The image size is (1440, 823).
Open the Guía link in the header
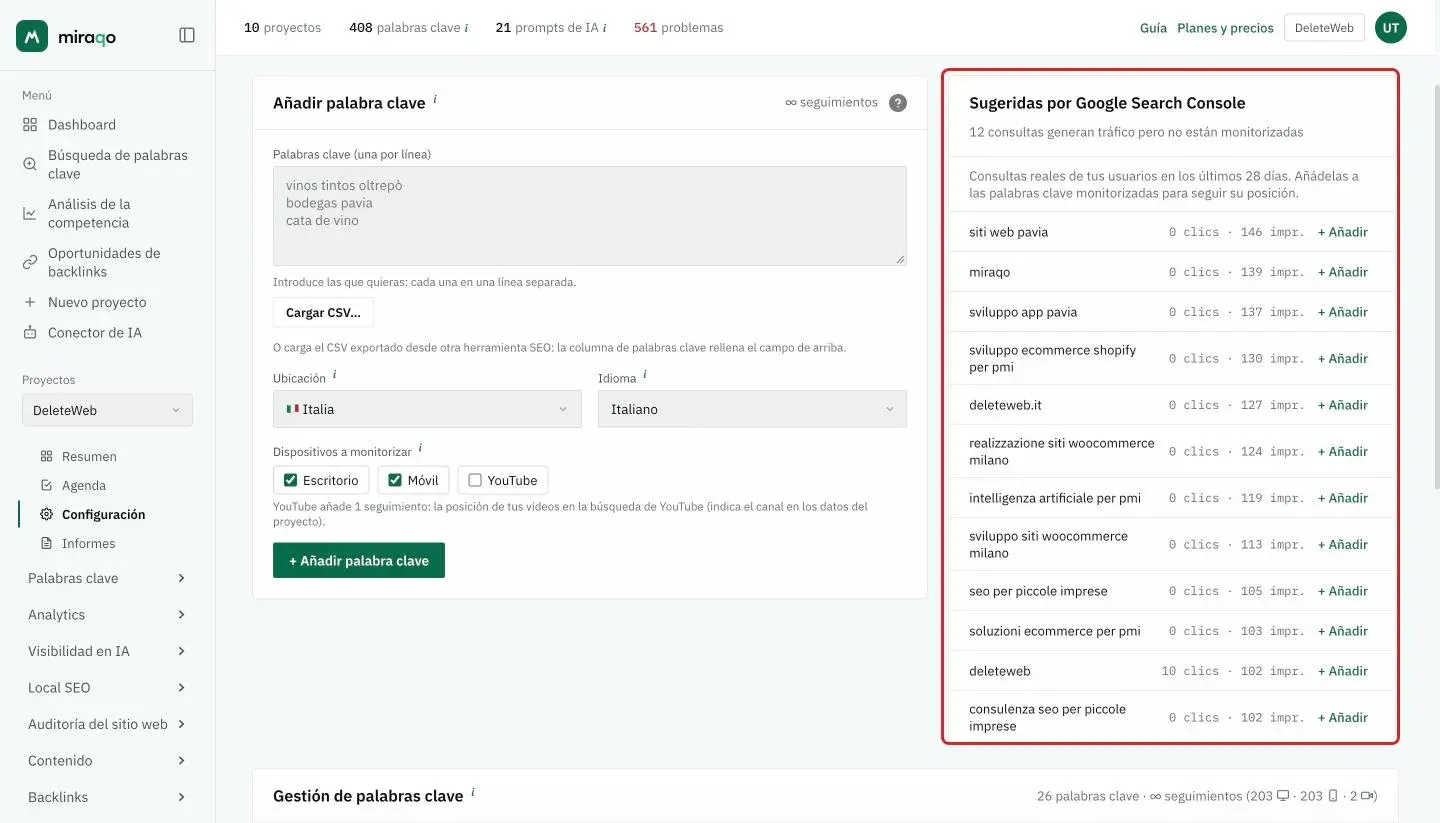(1153, 28)
